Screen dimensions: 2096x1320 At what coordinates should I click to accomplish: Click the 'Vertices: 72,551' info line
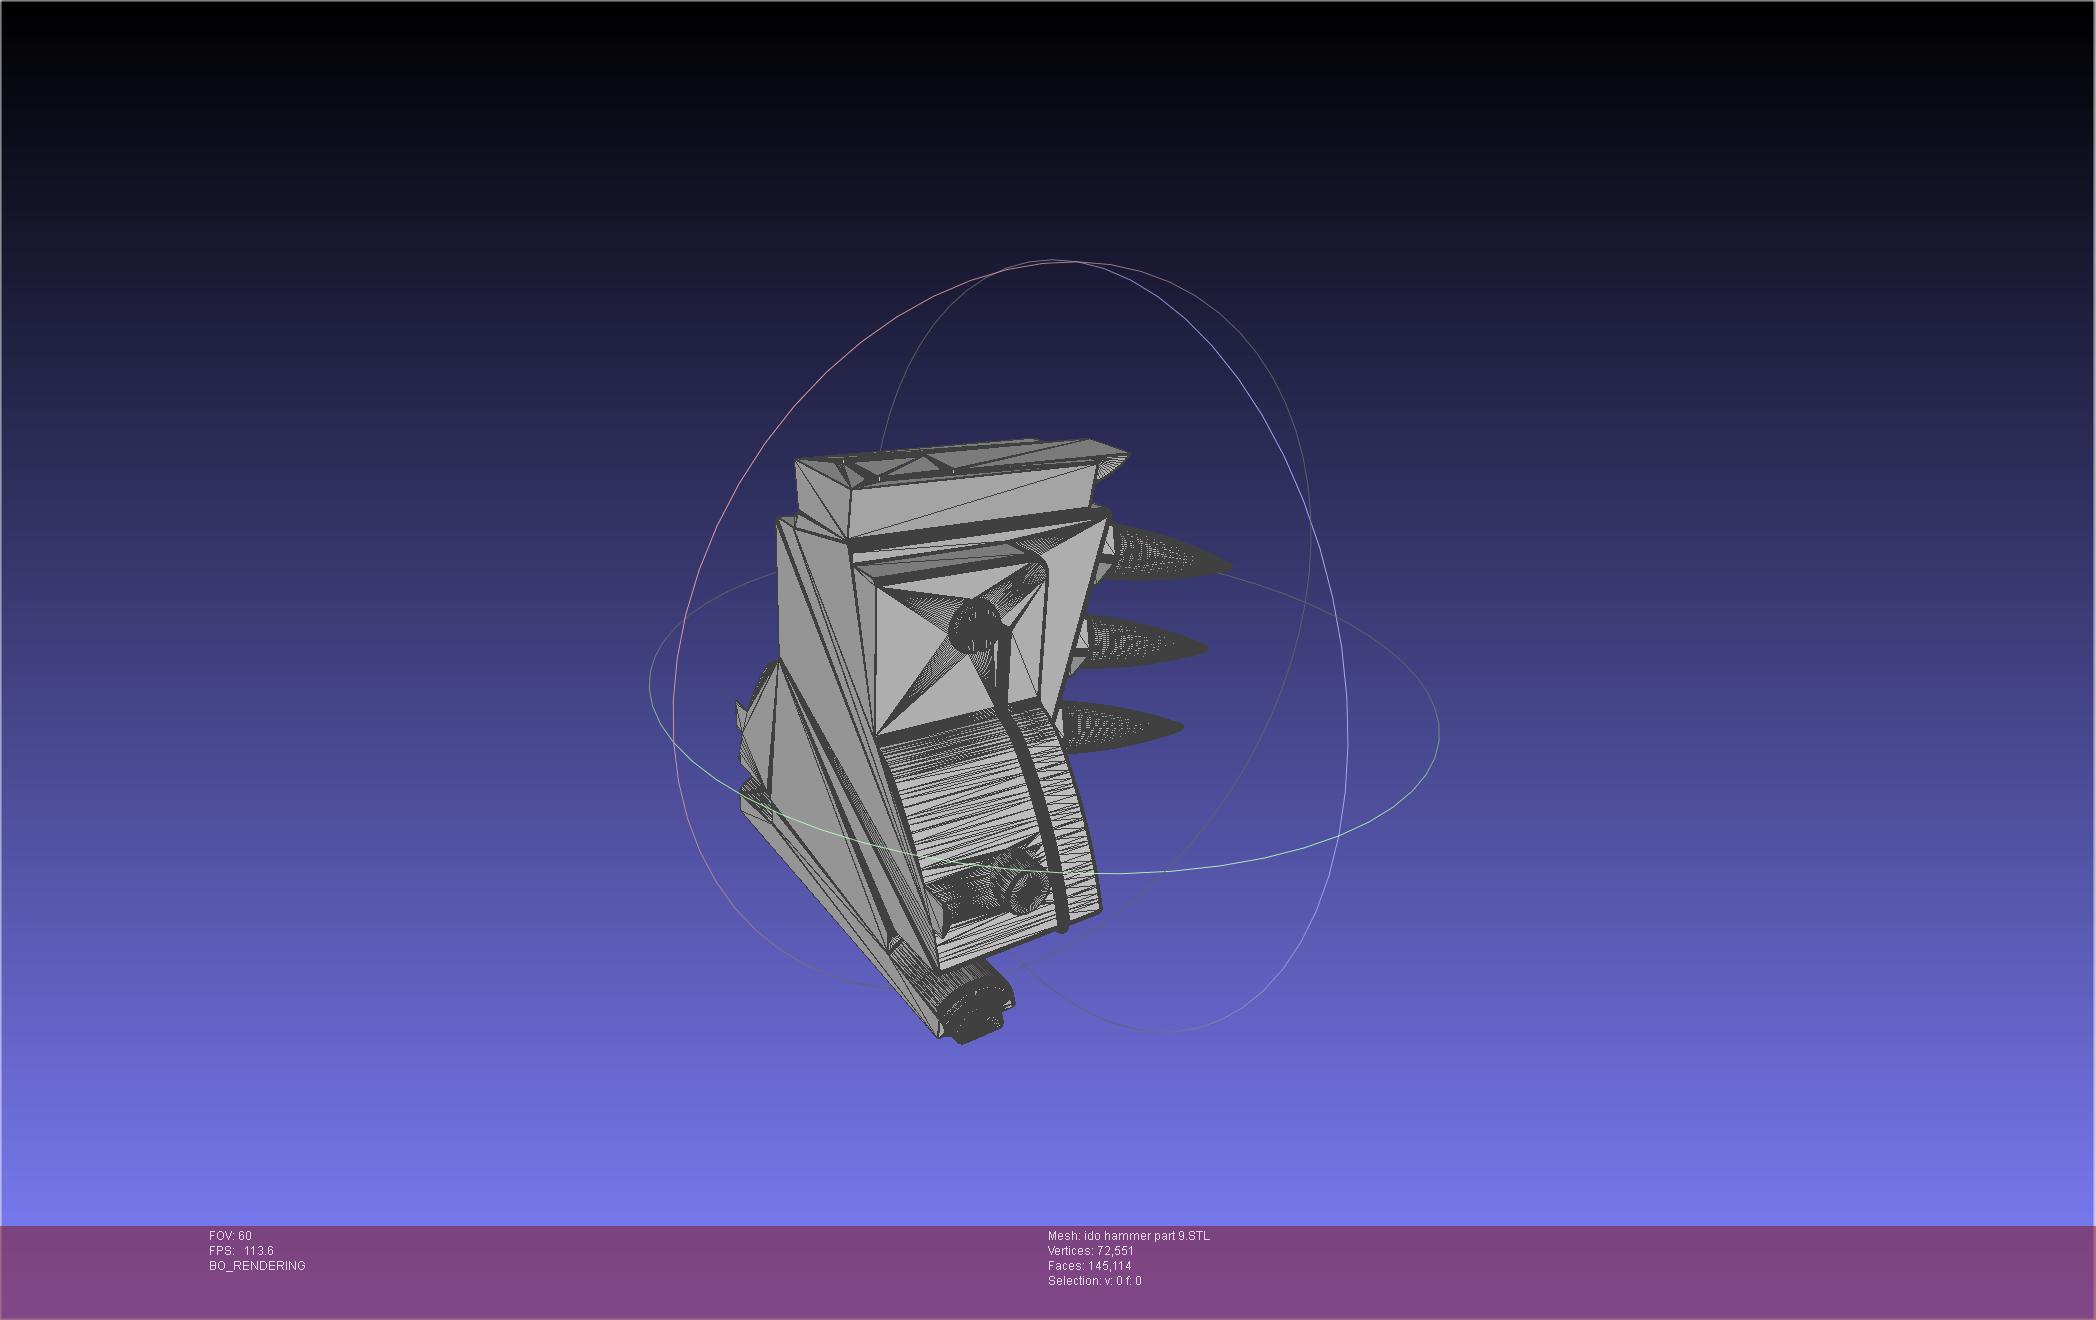(x=1090, y=1251)
